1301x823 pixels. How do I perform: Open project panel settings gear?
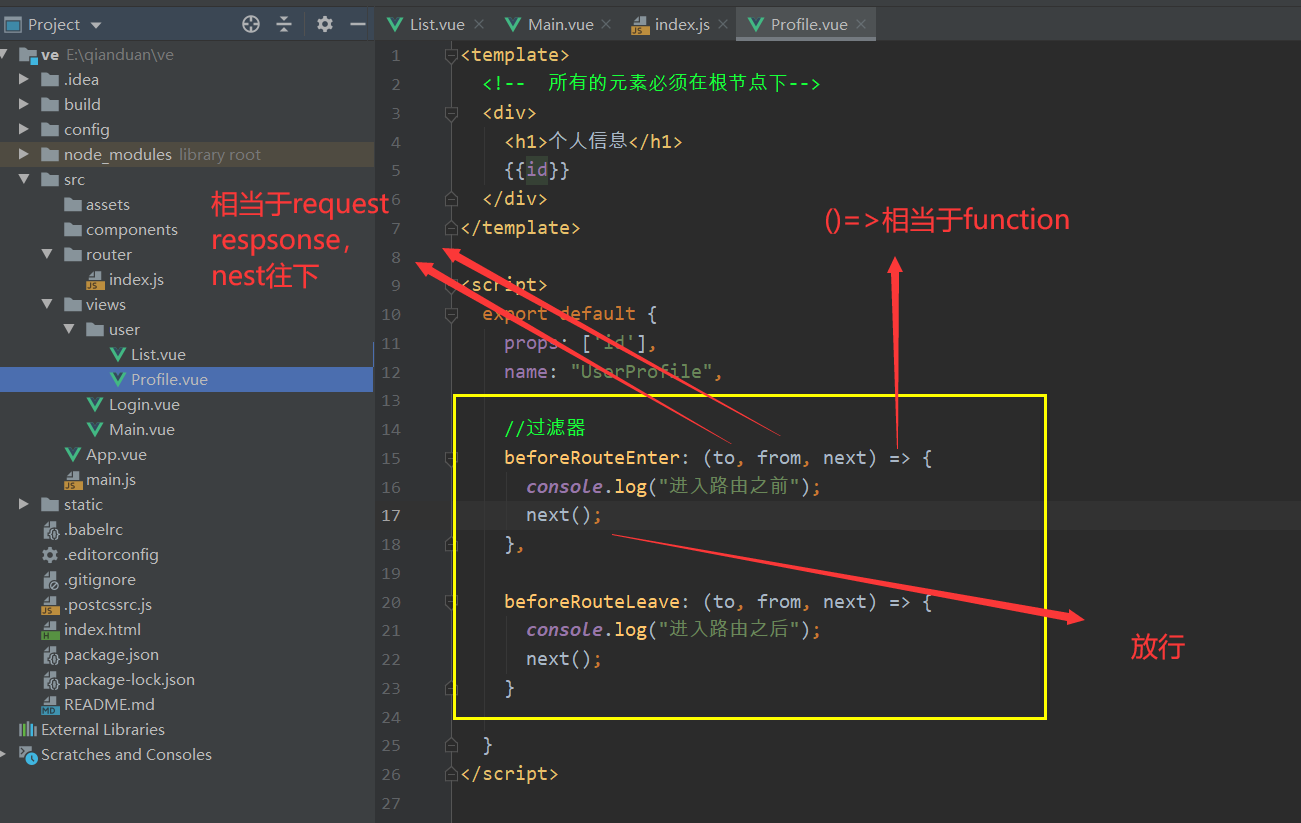[x=325, y=24]
